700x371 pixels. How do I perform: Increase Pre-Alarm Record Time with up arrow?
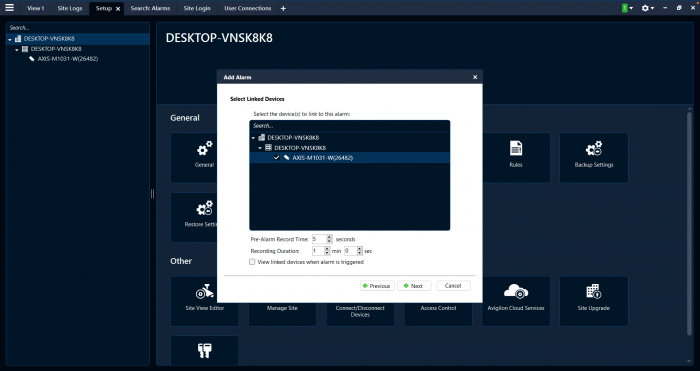tap(329, 237)
